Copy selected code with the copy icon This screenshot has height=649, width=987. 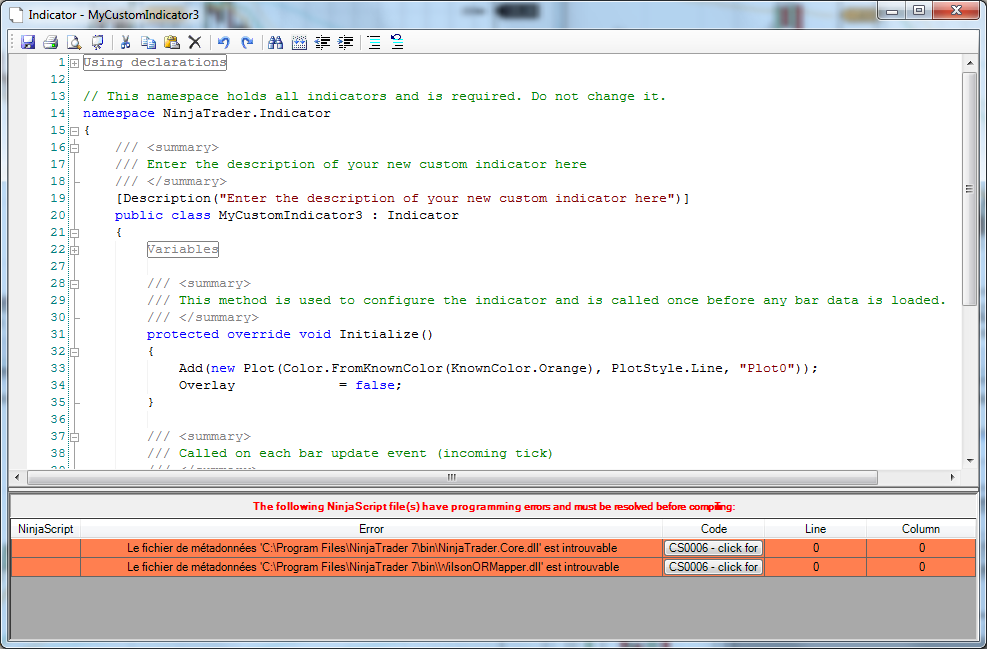[x=149, y=42]
